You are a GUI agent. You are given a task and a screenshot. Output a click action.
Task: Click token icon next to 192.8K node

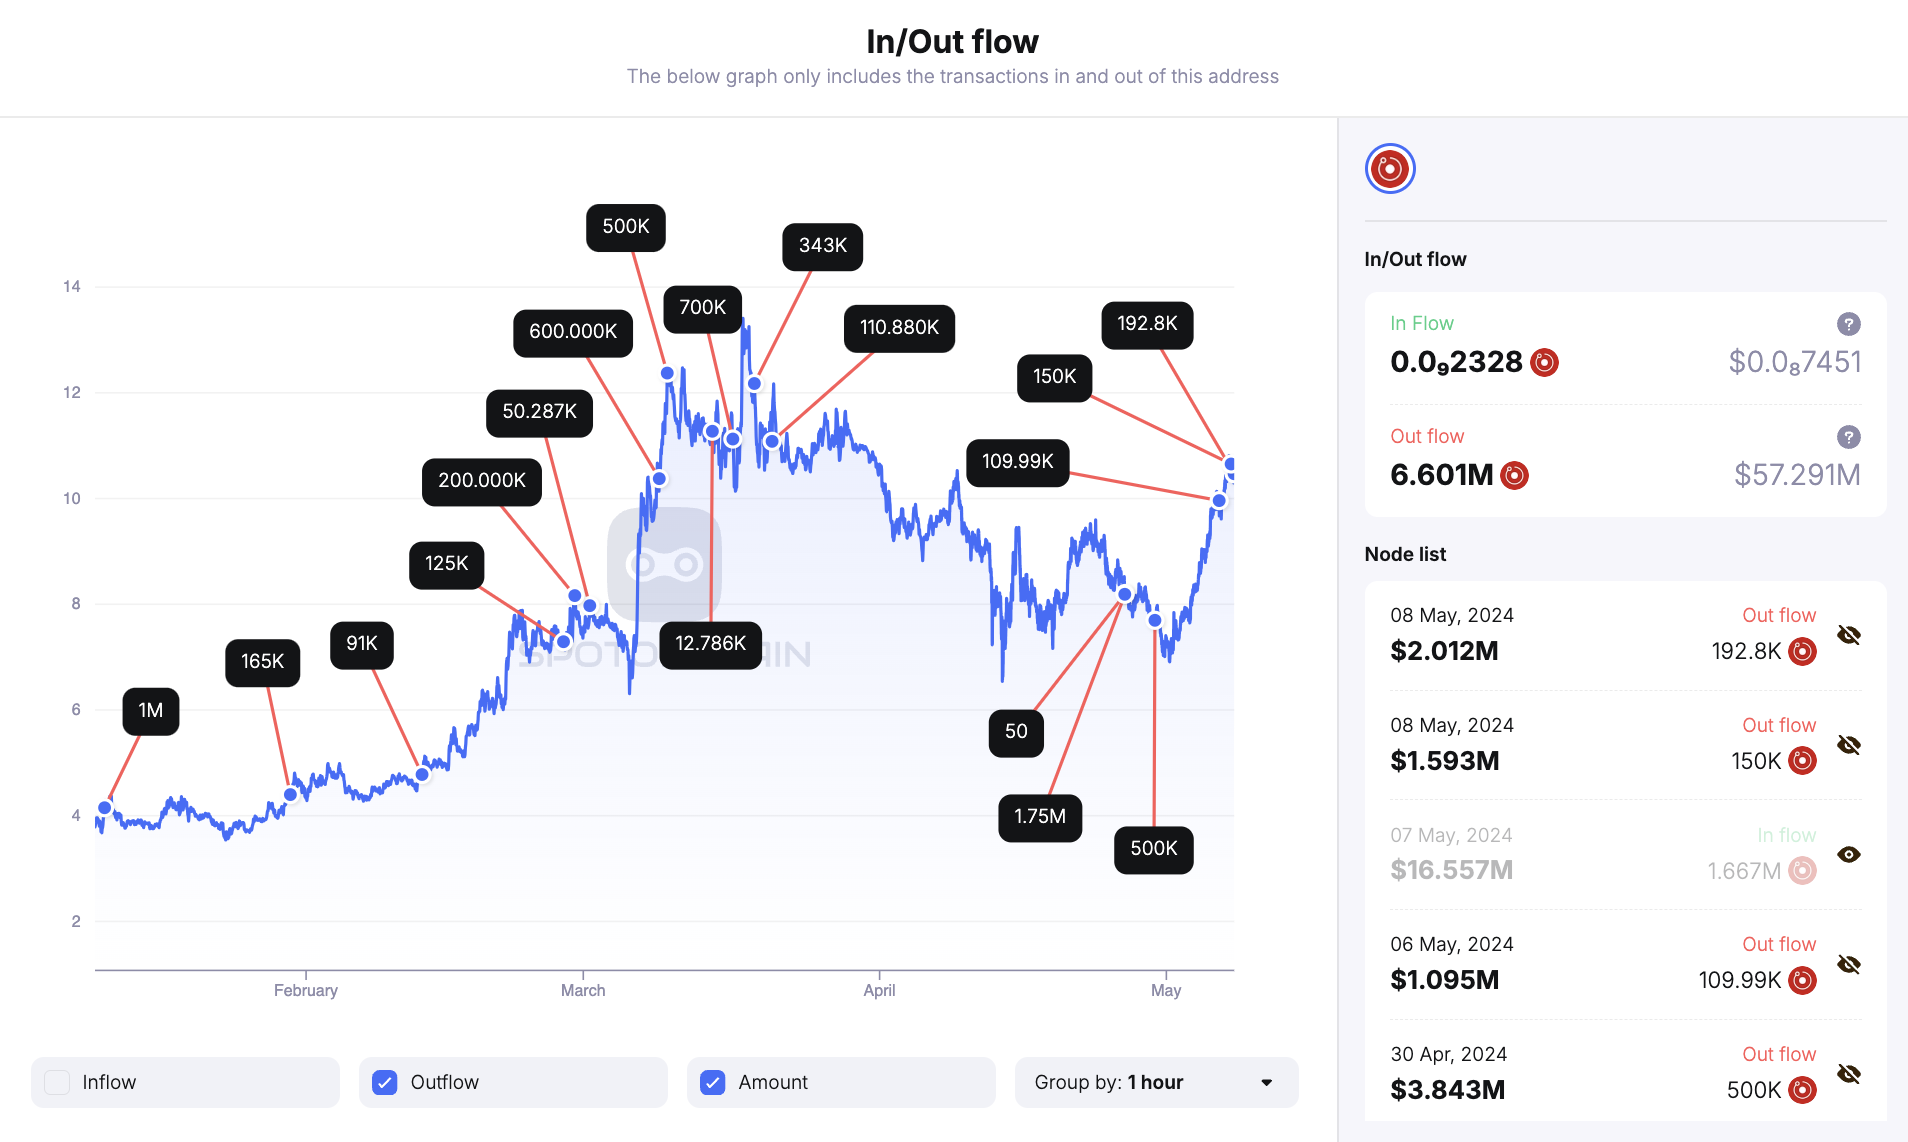click(x=1802, y=651)
